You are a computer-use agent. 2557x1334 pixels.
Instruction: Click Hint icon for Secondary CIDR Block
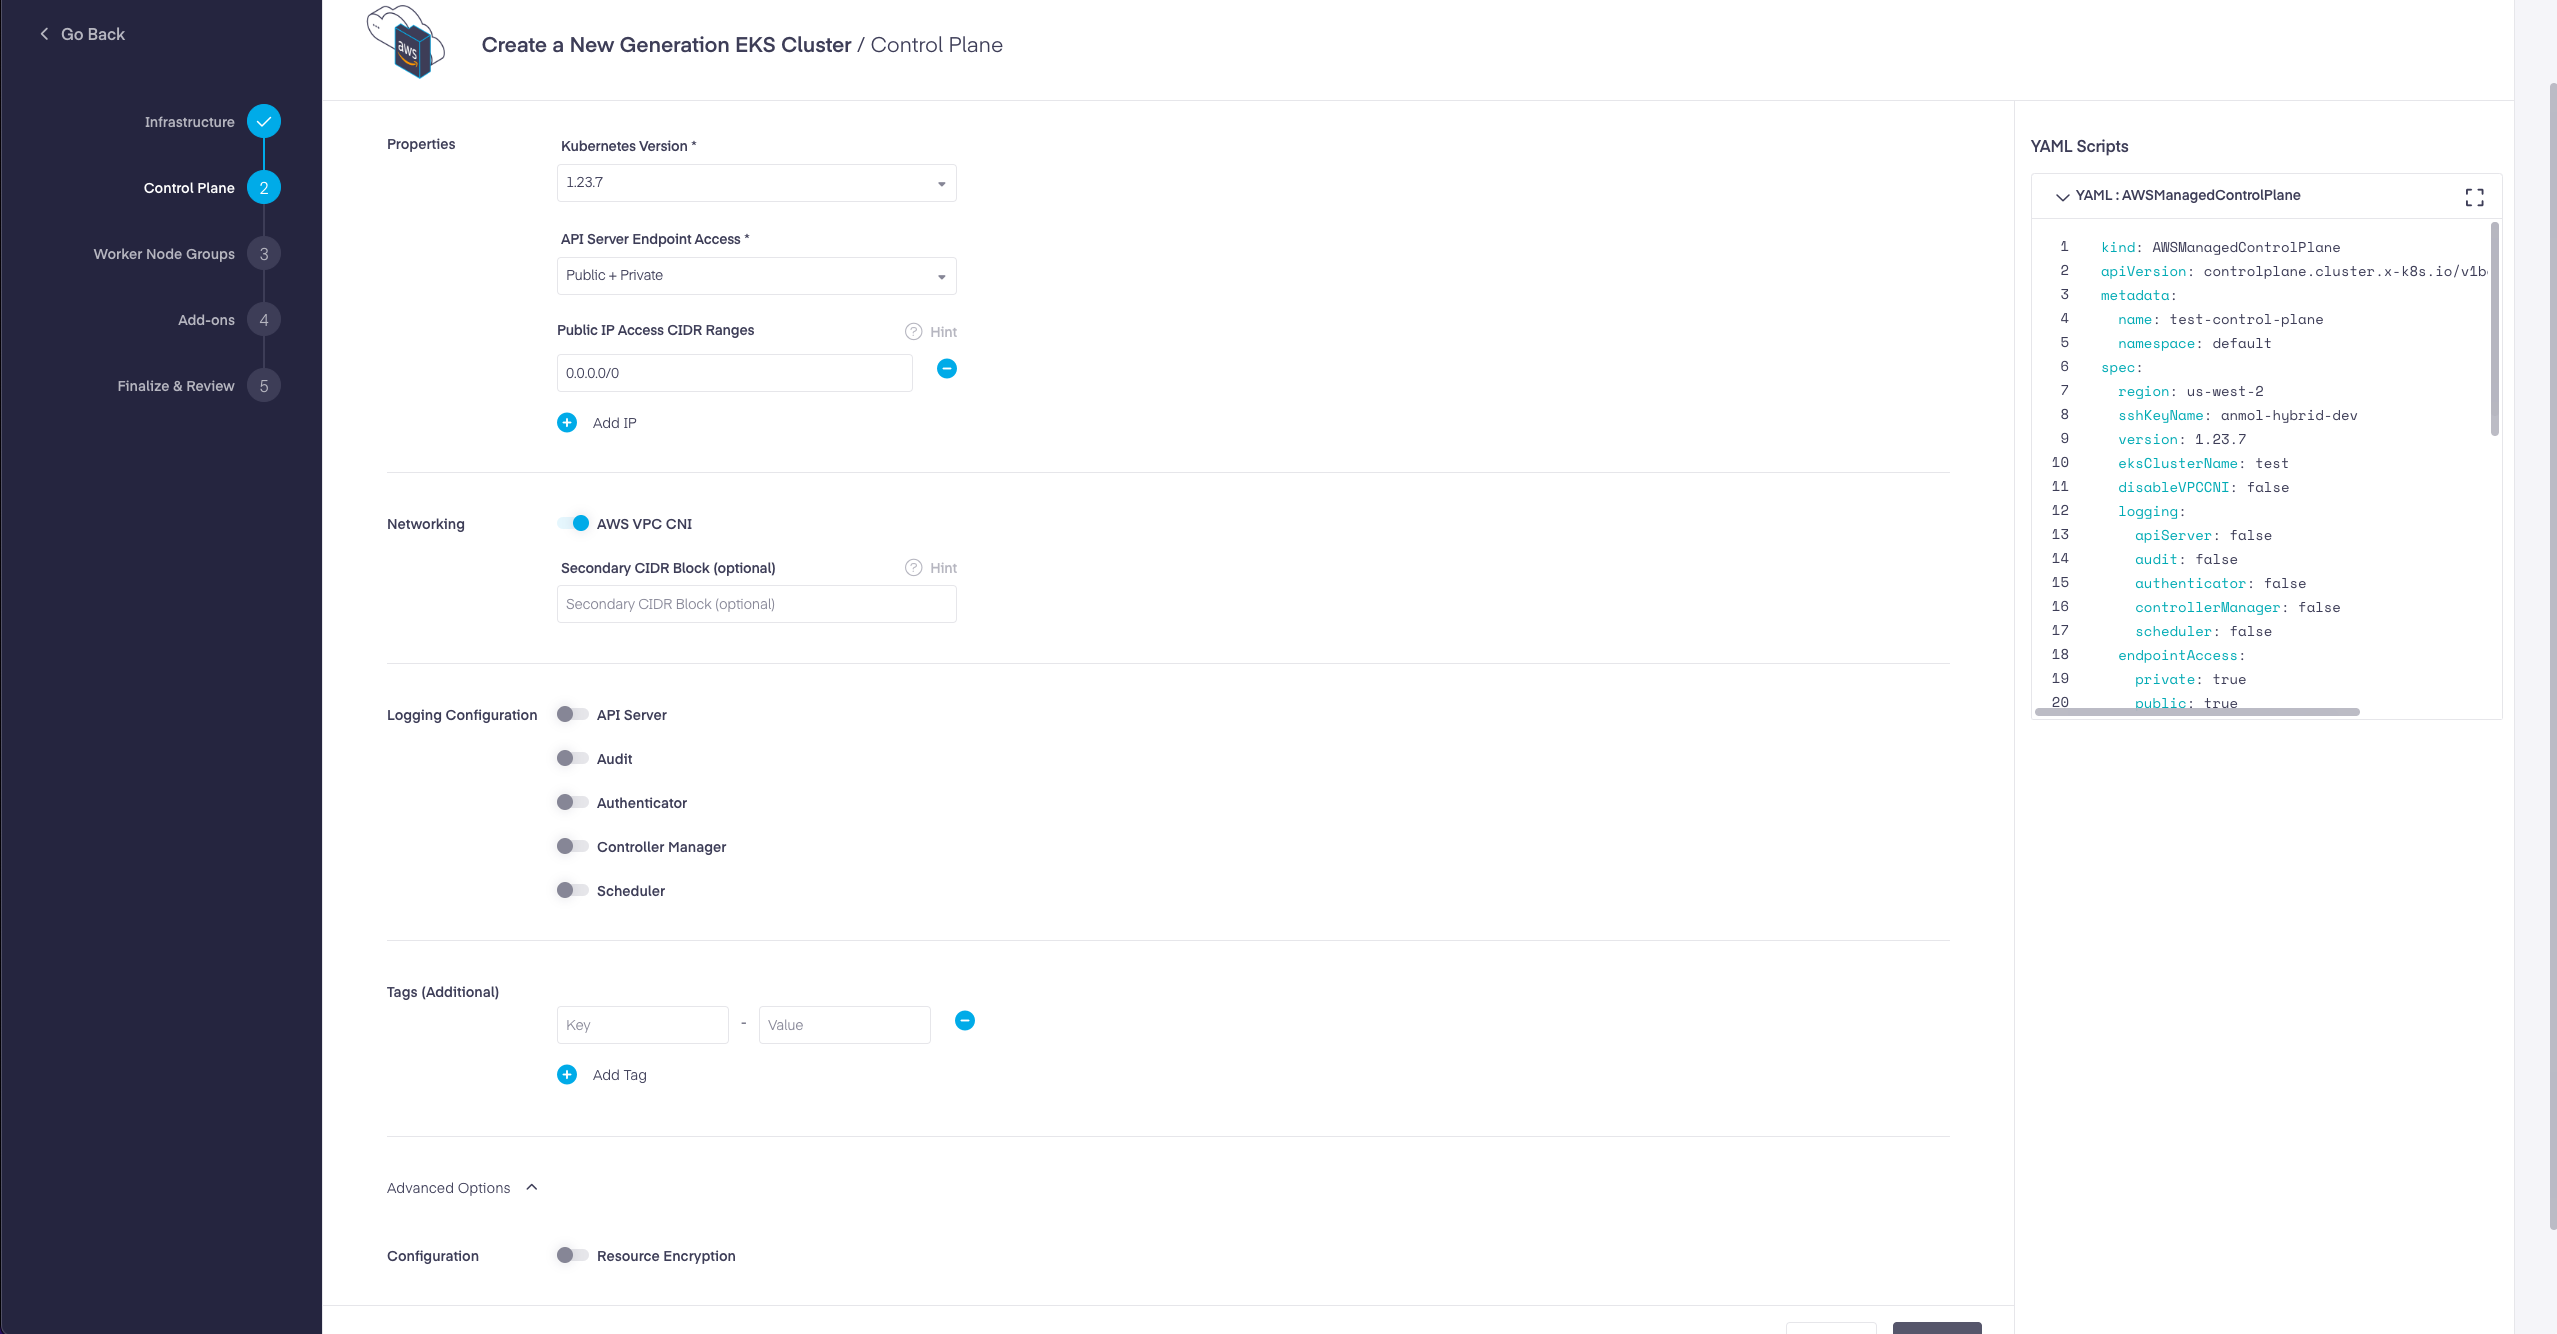(x=913, y=568)
